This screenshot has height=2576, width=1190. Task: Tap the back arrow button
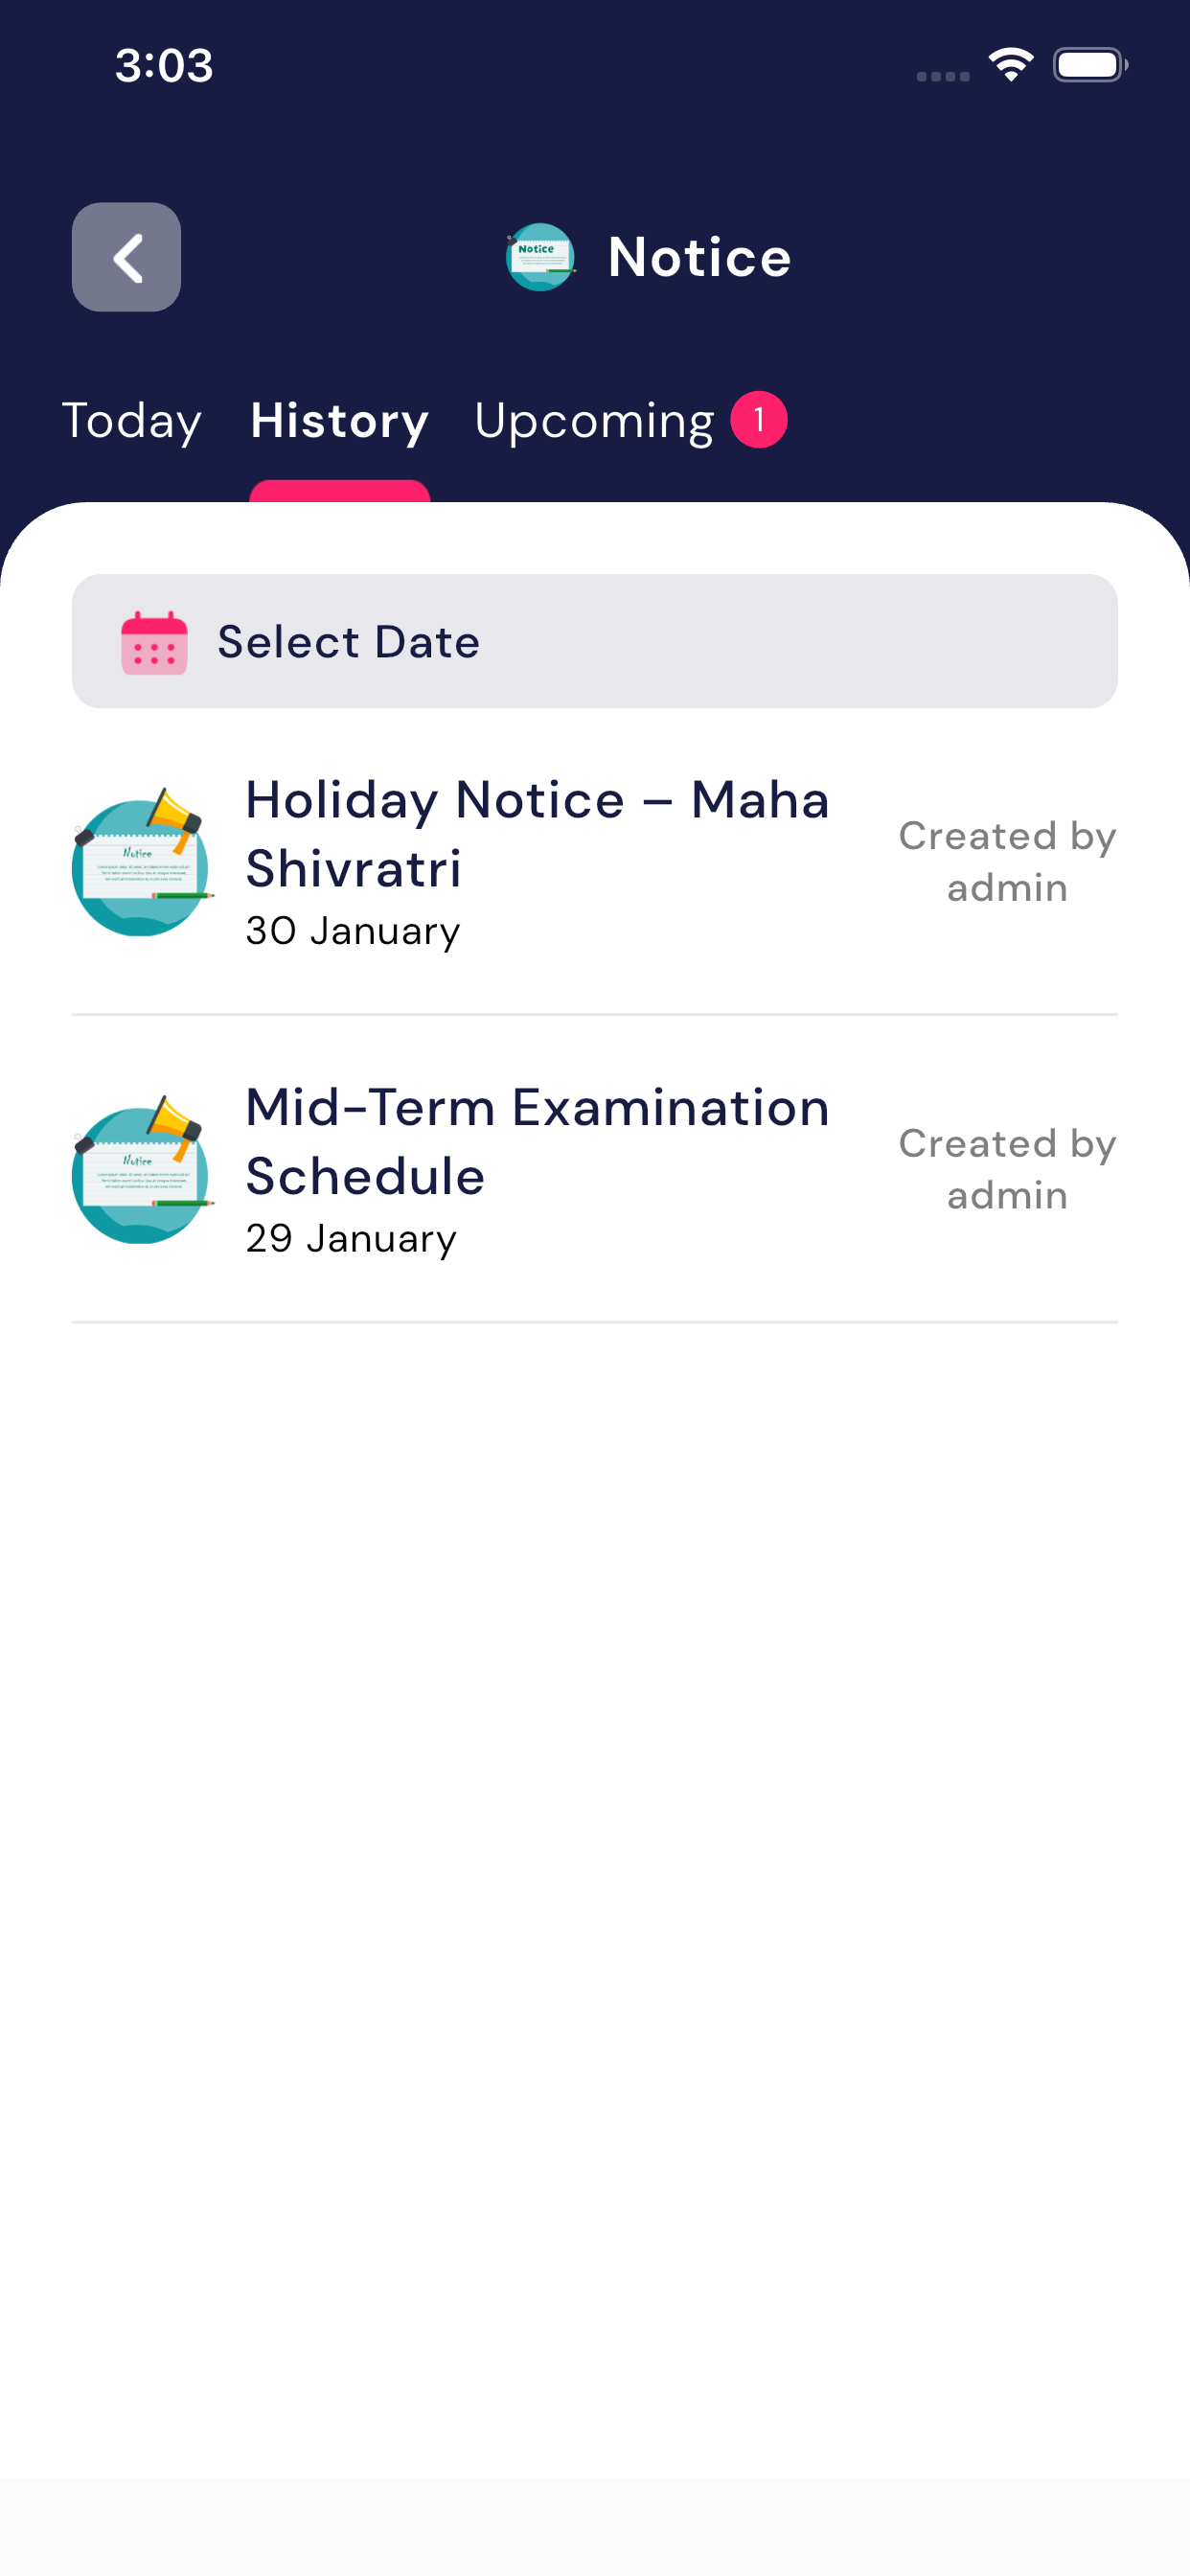pos(126,257)
